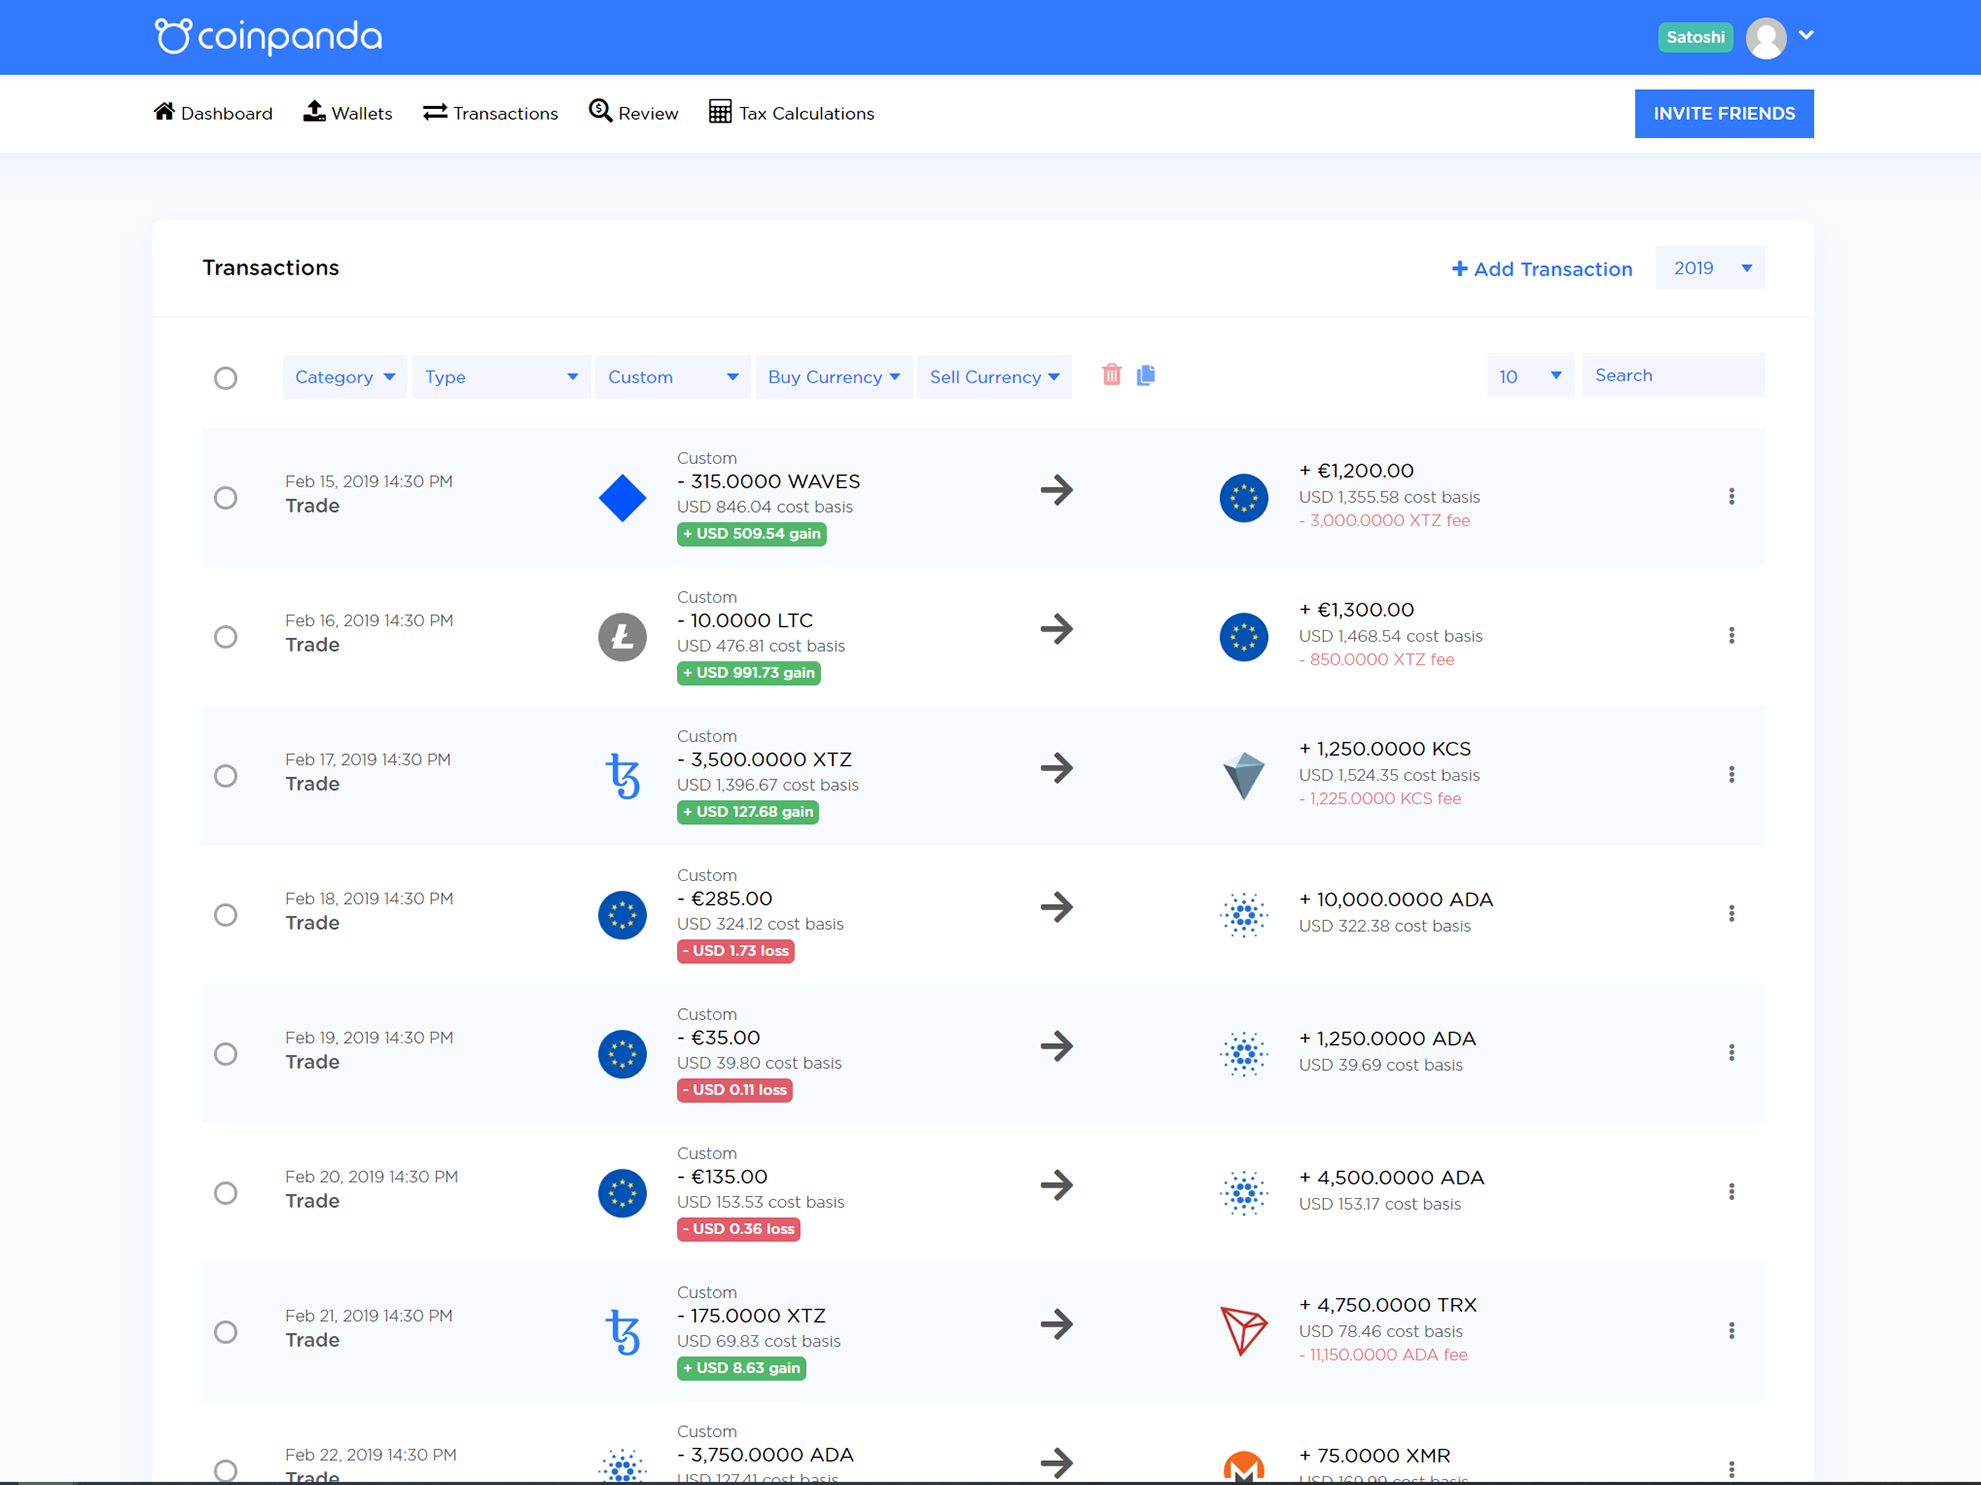Click the Add Transaction button
The height and width of the screenshot is (1485, 1981).
tap(1542, 268)
